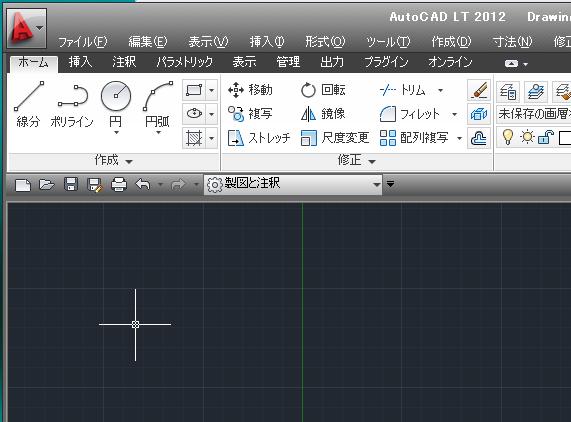The image size is (571, 422).
Task: Click the offset icon in modify panel
Action: [479, 138]
